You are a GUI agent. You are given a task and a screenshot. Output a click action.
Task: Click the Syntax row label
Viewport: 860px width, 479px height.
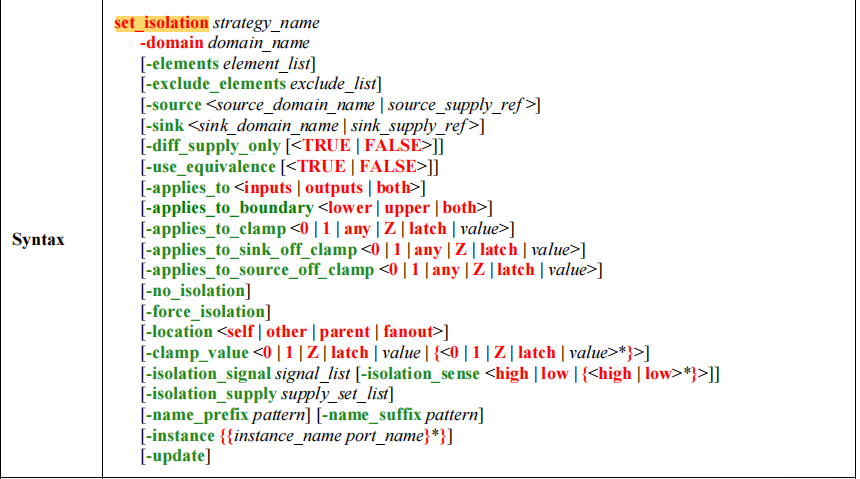point(38,240)
